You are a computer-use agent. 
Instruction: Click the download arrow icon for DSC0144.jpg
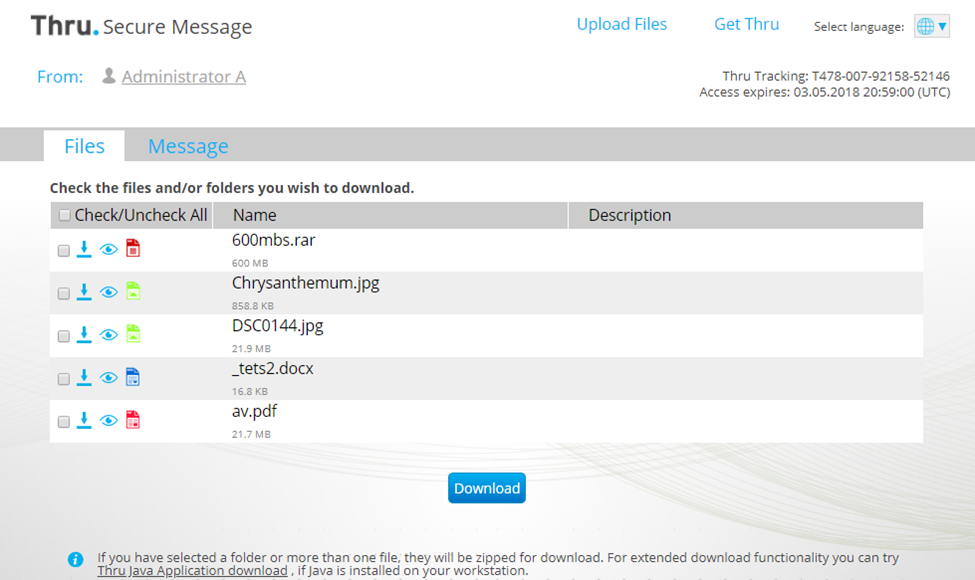pyautogui.click(x=84, y=334)
